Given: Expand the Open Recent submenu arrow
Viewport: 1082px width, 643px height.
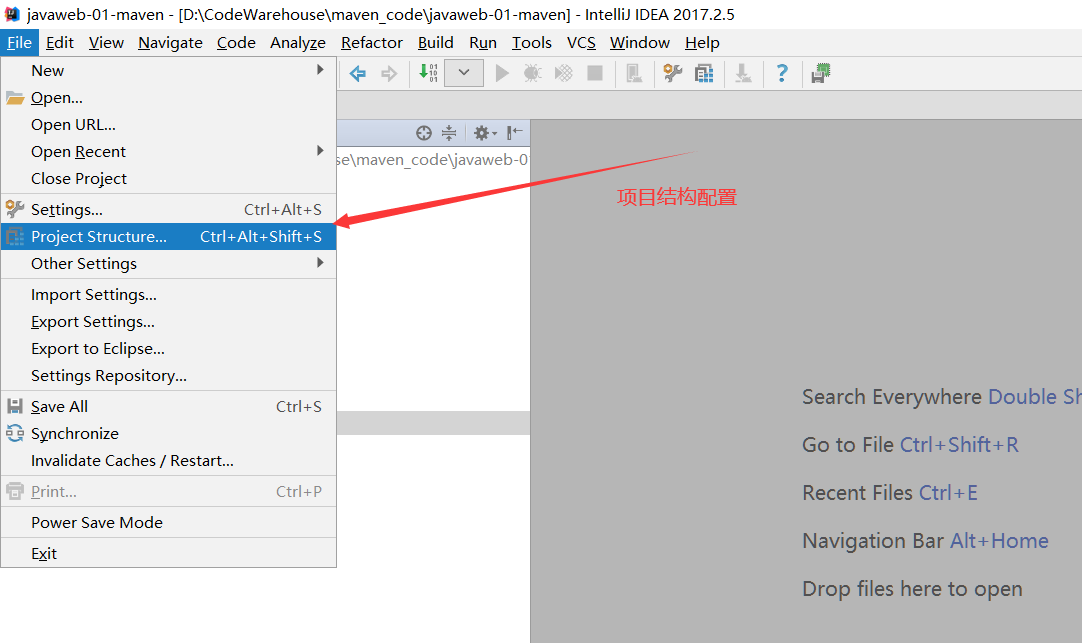Looking at the screenshot, I should (x=320, y=150).
